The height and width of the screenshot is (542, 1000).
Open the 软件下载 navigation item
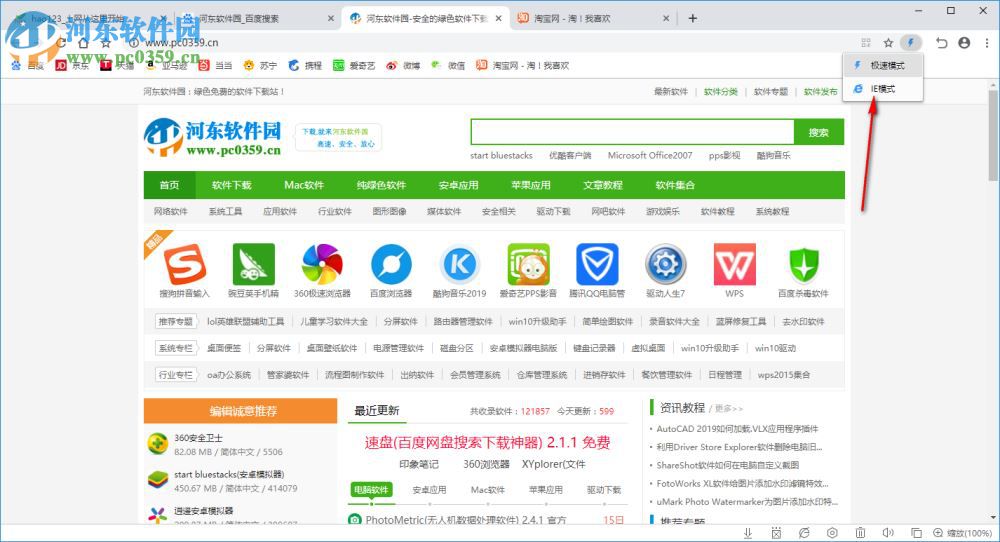[232, 185]
